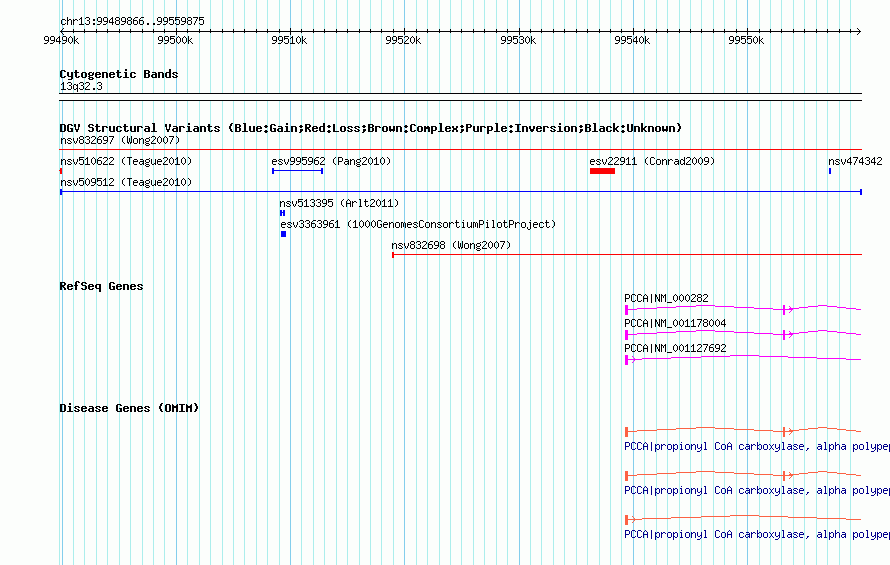Click the first exon block of PCCA|NM_000282
This screenshot has width=890, height=565.
626,309
